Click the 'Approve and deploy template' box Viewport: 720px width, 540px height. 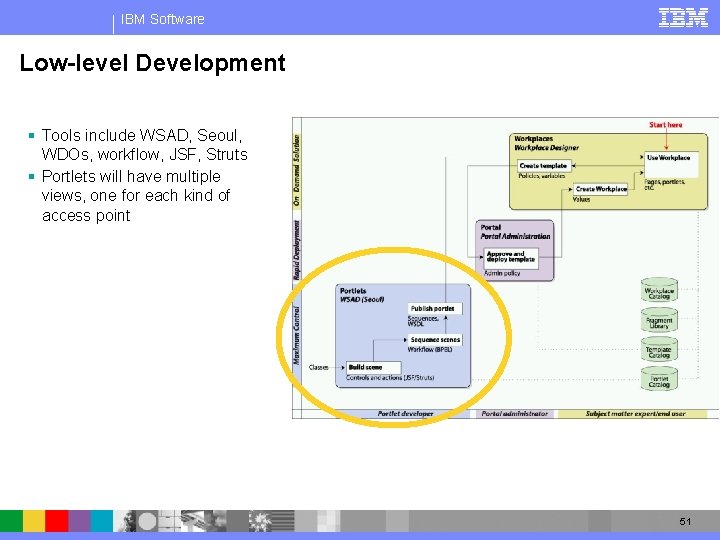pos(511,258)
